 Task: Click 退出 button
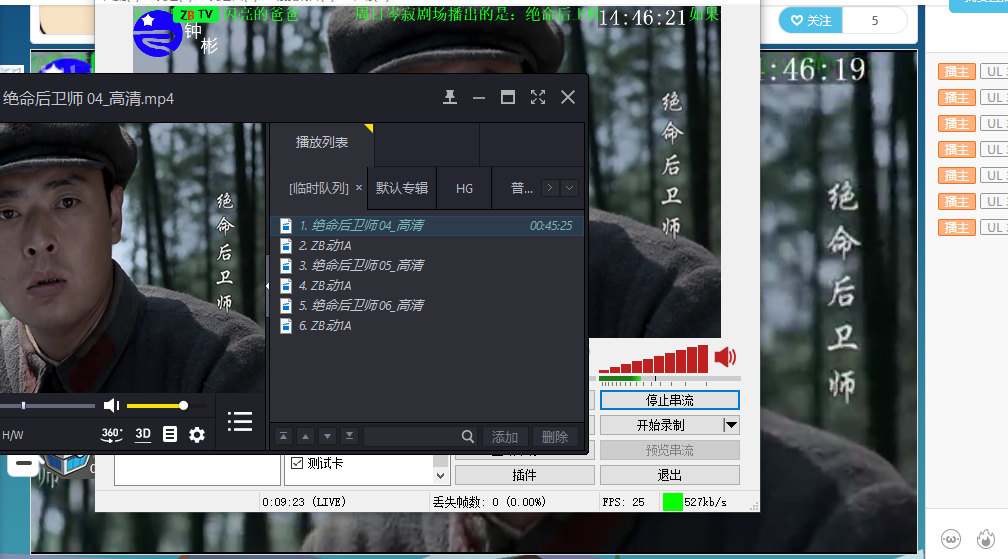click(x=670, y=475)
